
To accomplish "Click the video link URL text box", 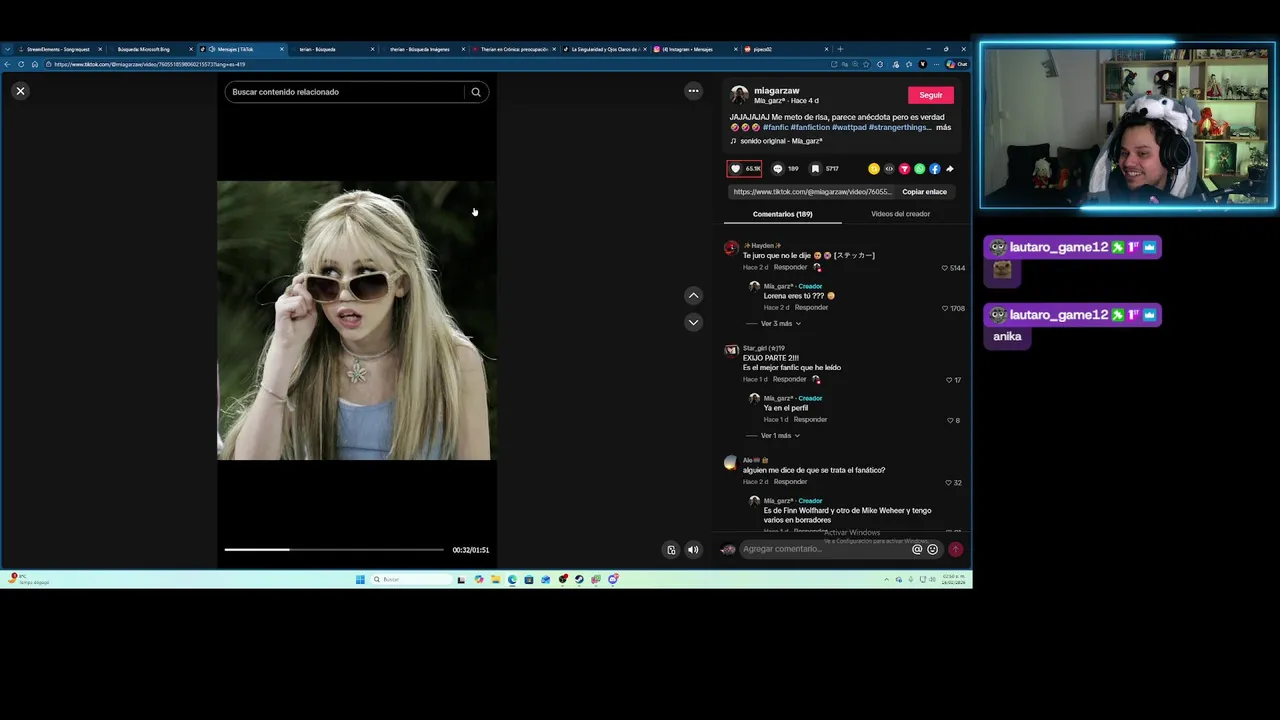I will tap(812, 192).
